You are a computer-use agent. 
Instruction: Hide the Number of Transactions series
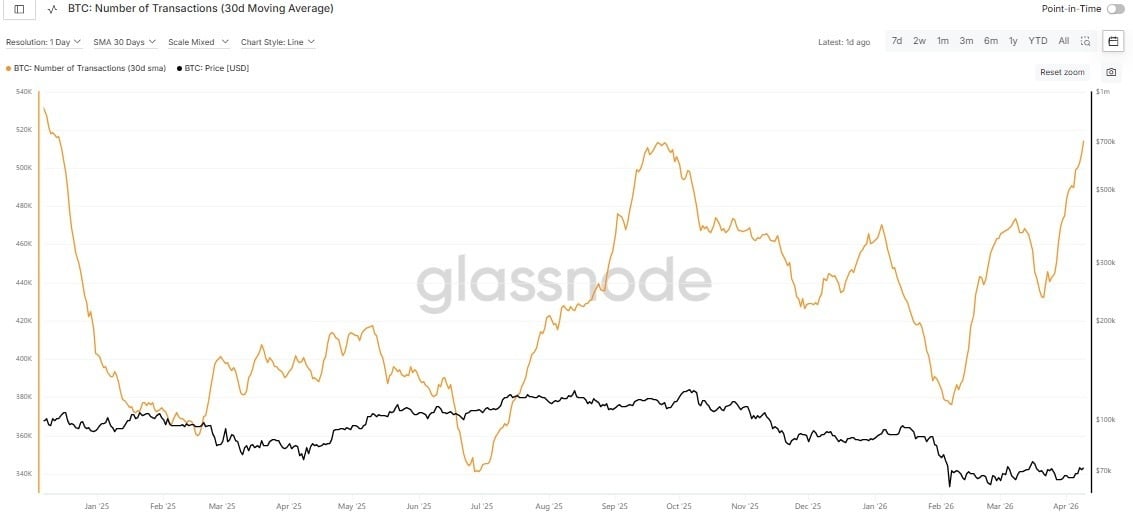[86, 68]
